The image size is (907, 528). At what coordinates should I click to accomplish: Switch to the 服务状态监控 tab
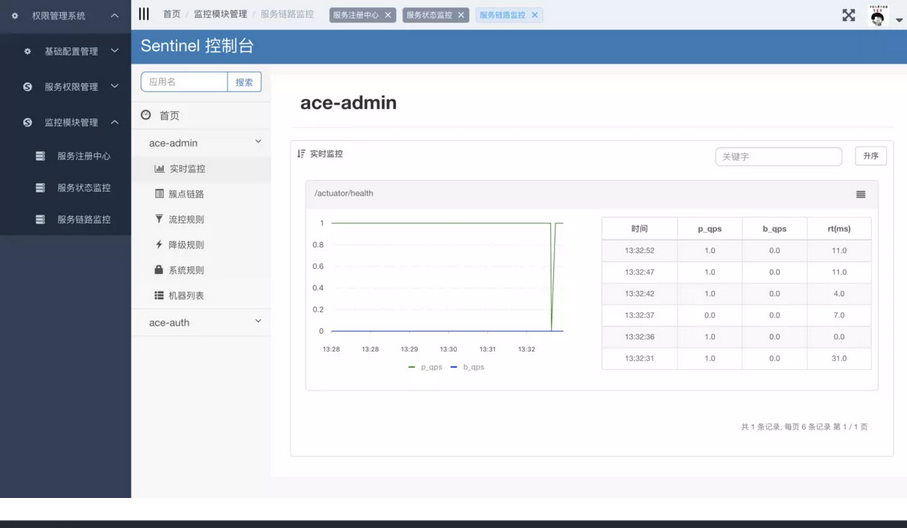tap(429, 15)
